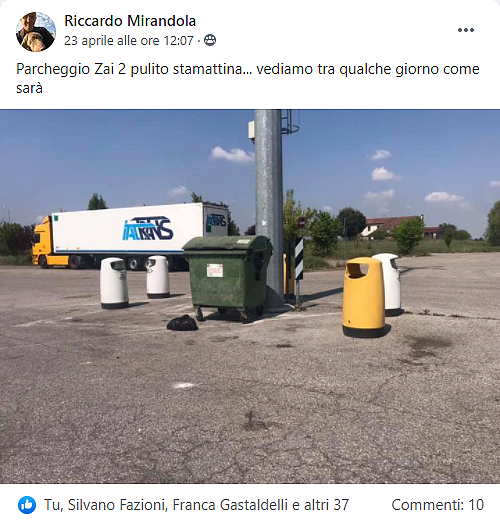Click the black garbage bag on the ground
The image size is (500, 522).
coord(182,323)
